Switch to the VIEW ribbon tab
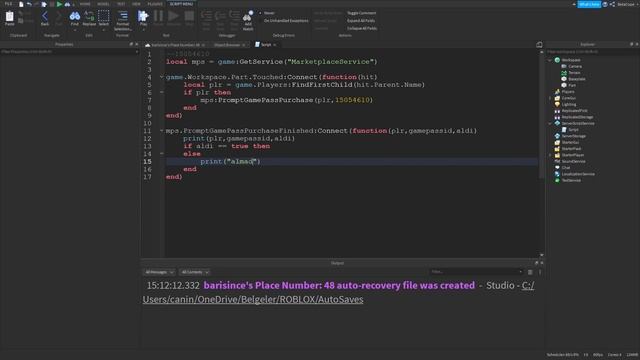640x360 pixels. [136, 4]
